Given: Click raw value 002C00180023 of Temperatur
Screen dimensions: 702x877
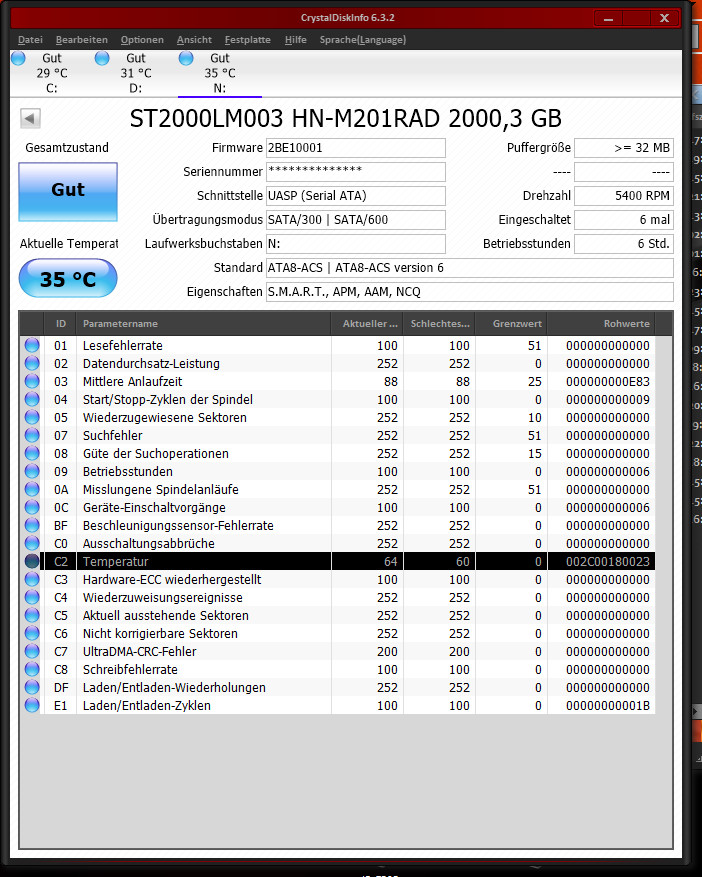Looking at the screenshot, I should (607, 562).
